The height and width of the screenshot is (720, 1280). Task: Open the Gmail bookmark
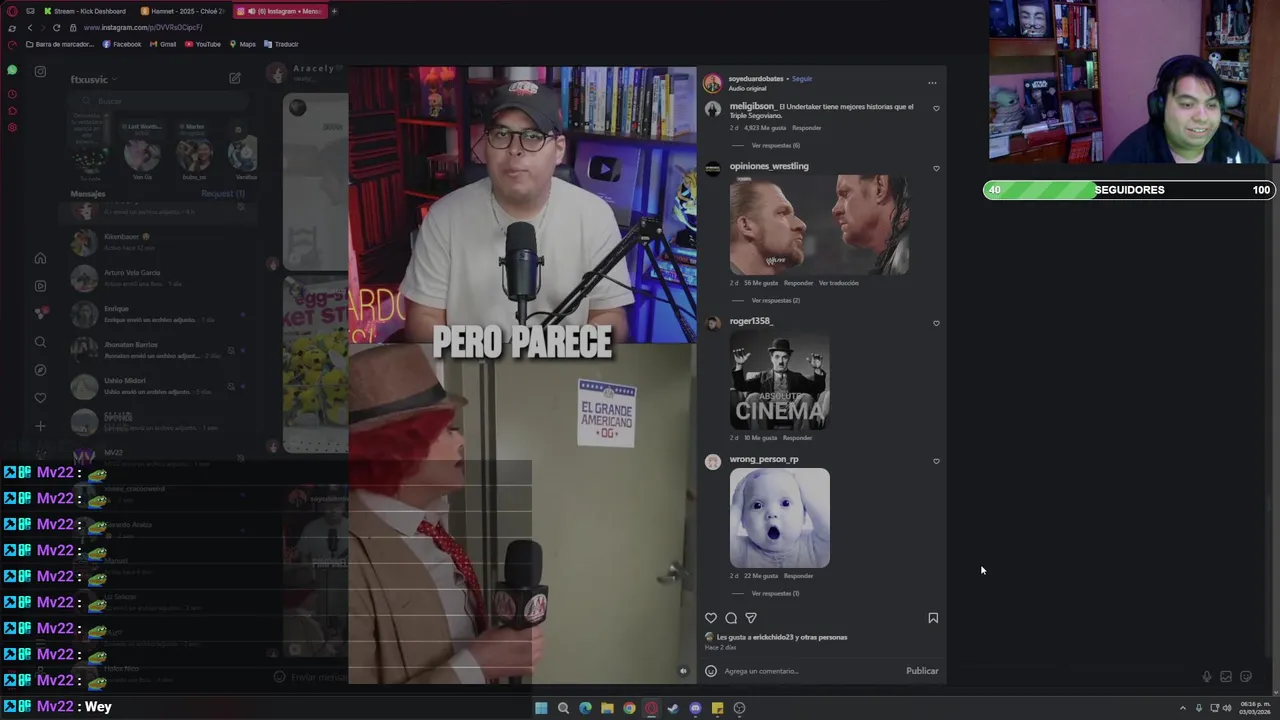click(x=163, y=44)
